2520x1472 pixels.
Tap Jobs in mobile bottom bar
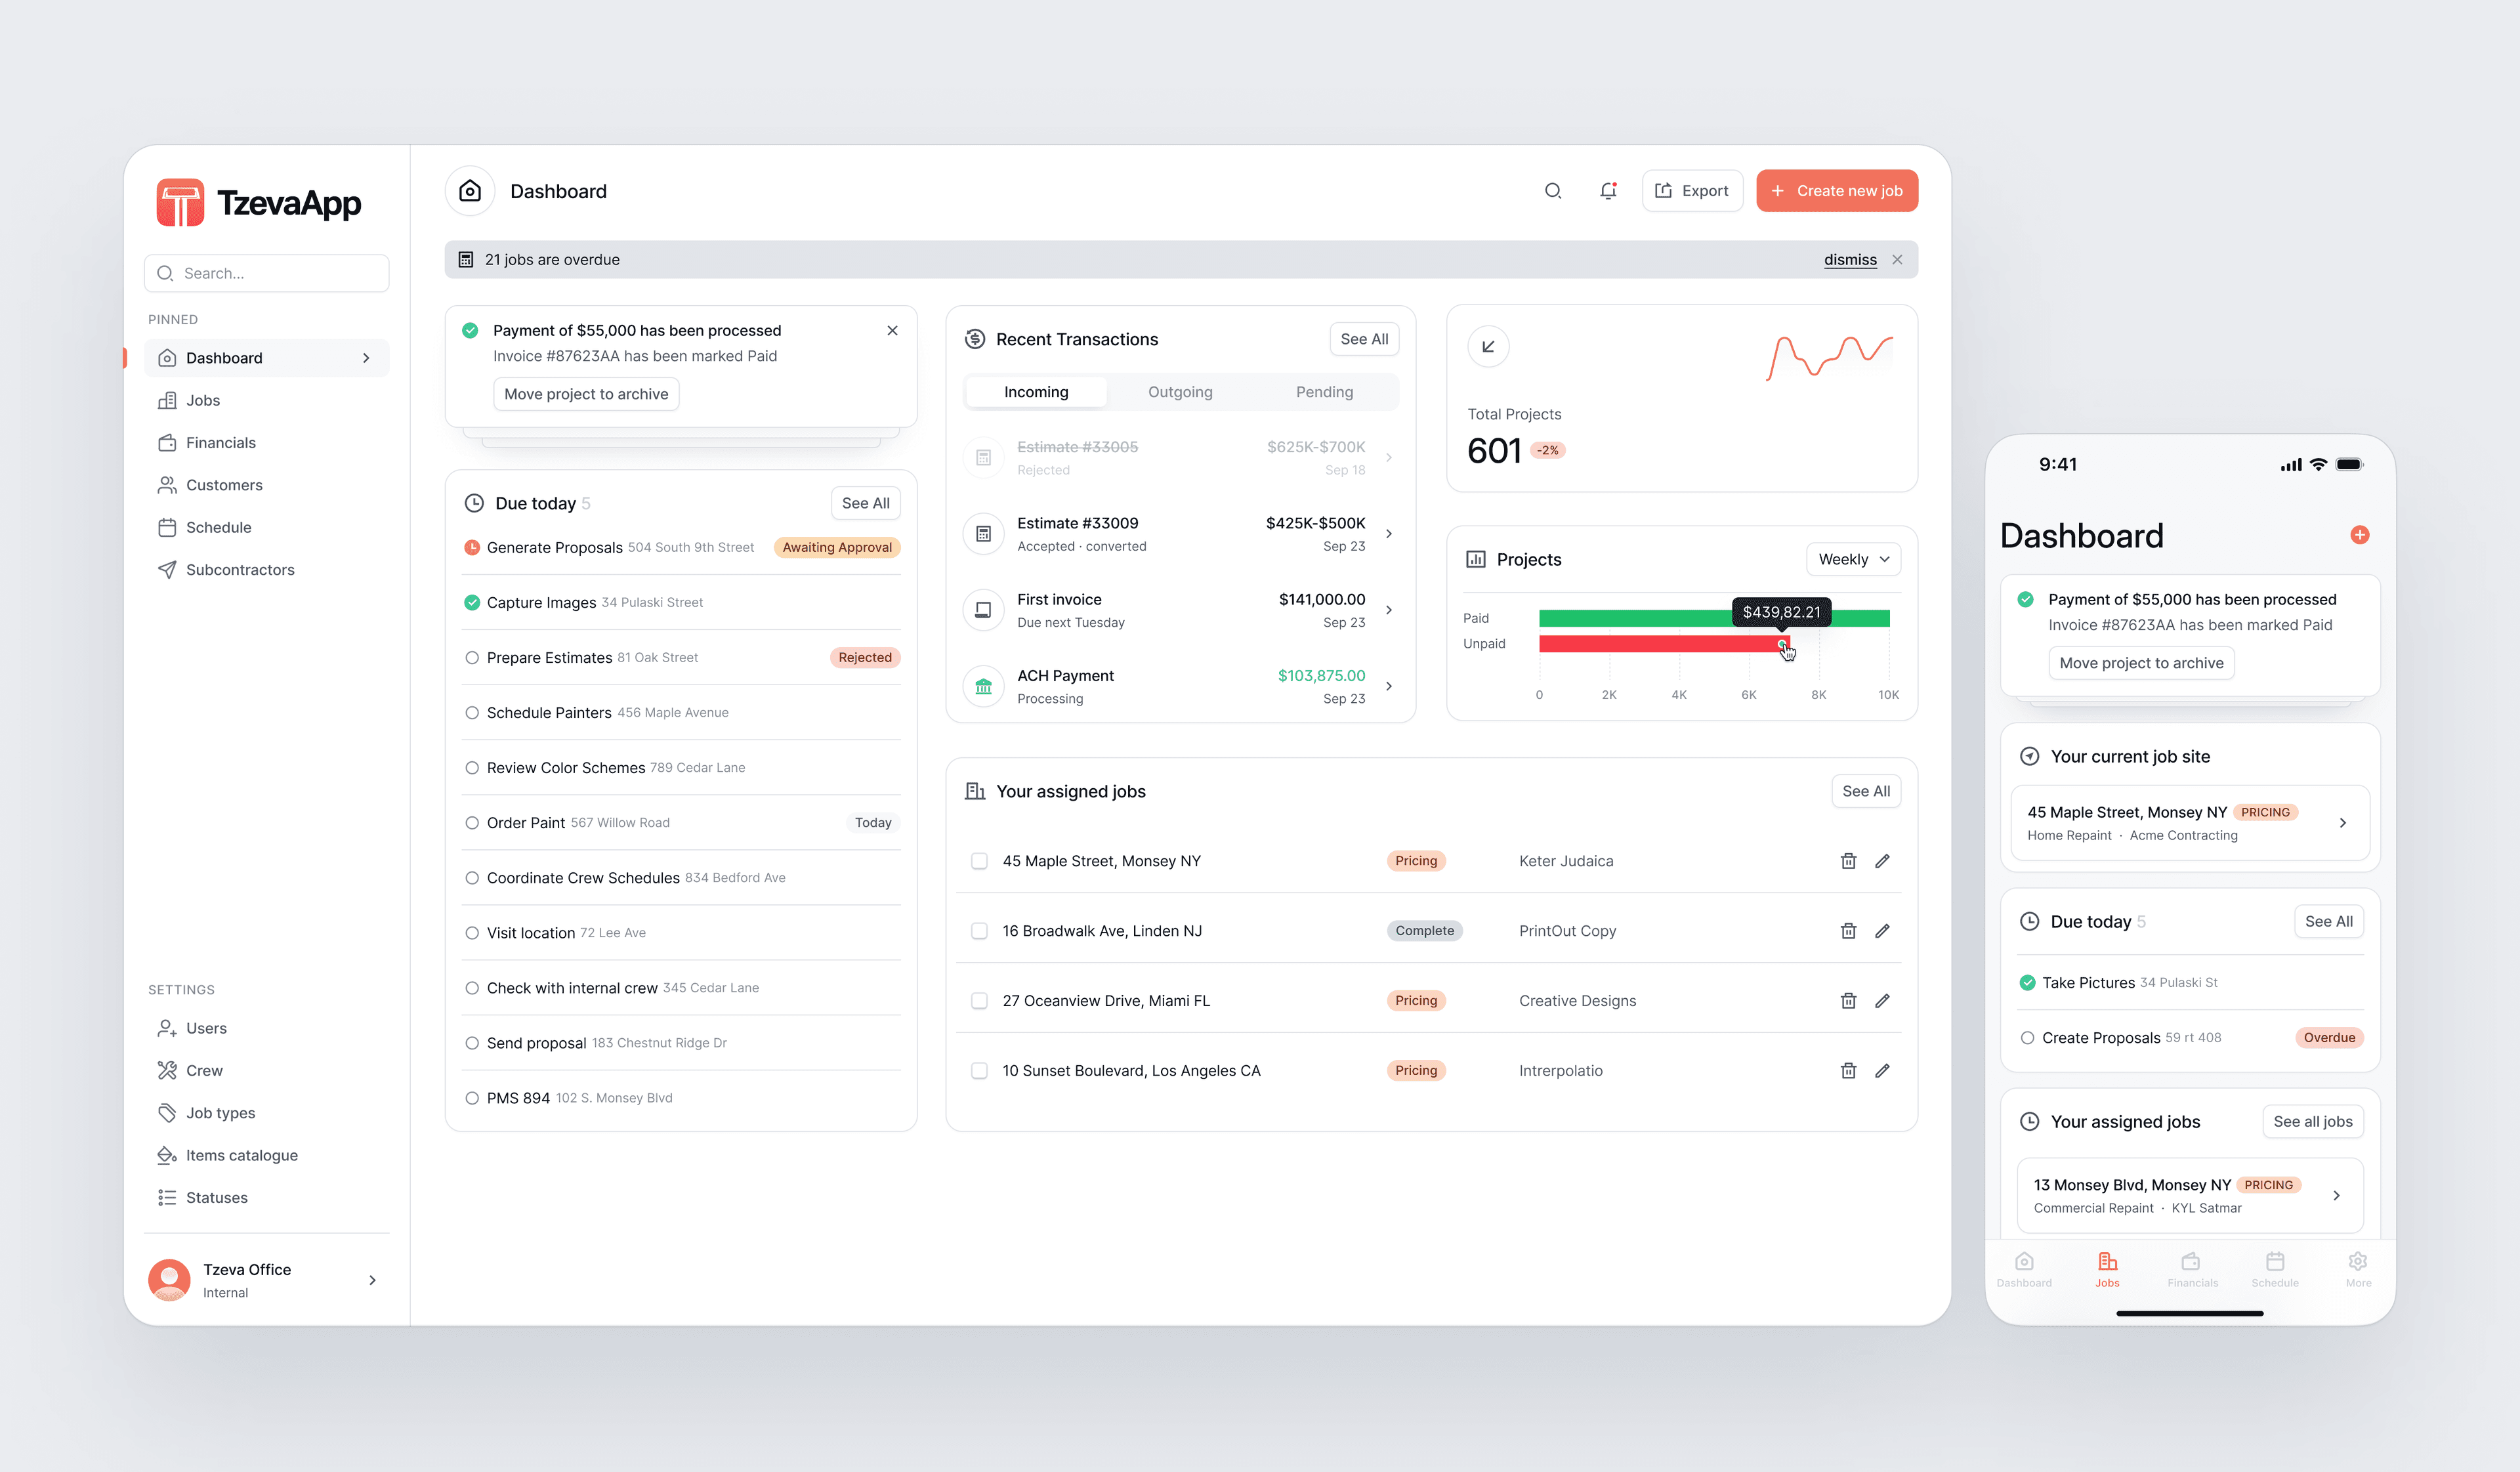(x=2107, y=1269)
